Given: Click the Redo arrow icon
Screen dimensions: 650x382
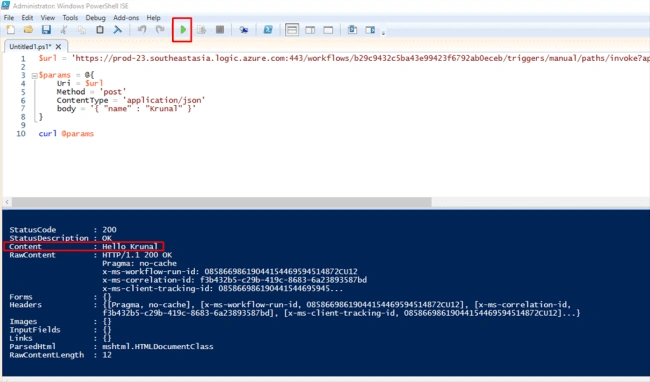Looking at the screenshot, I should click(160, 30).
